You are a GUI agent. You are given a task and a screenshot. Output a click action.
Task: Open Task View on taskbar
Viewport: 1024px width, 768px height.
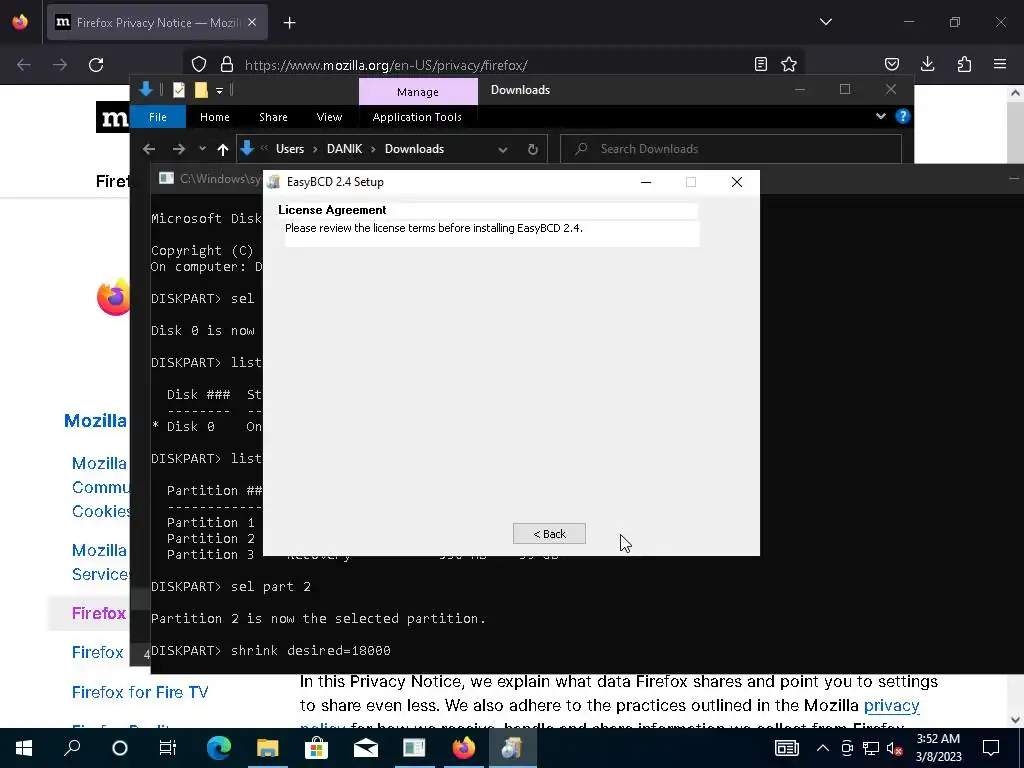[168, 748]
